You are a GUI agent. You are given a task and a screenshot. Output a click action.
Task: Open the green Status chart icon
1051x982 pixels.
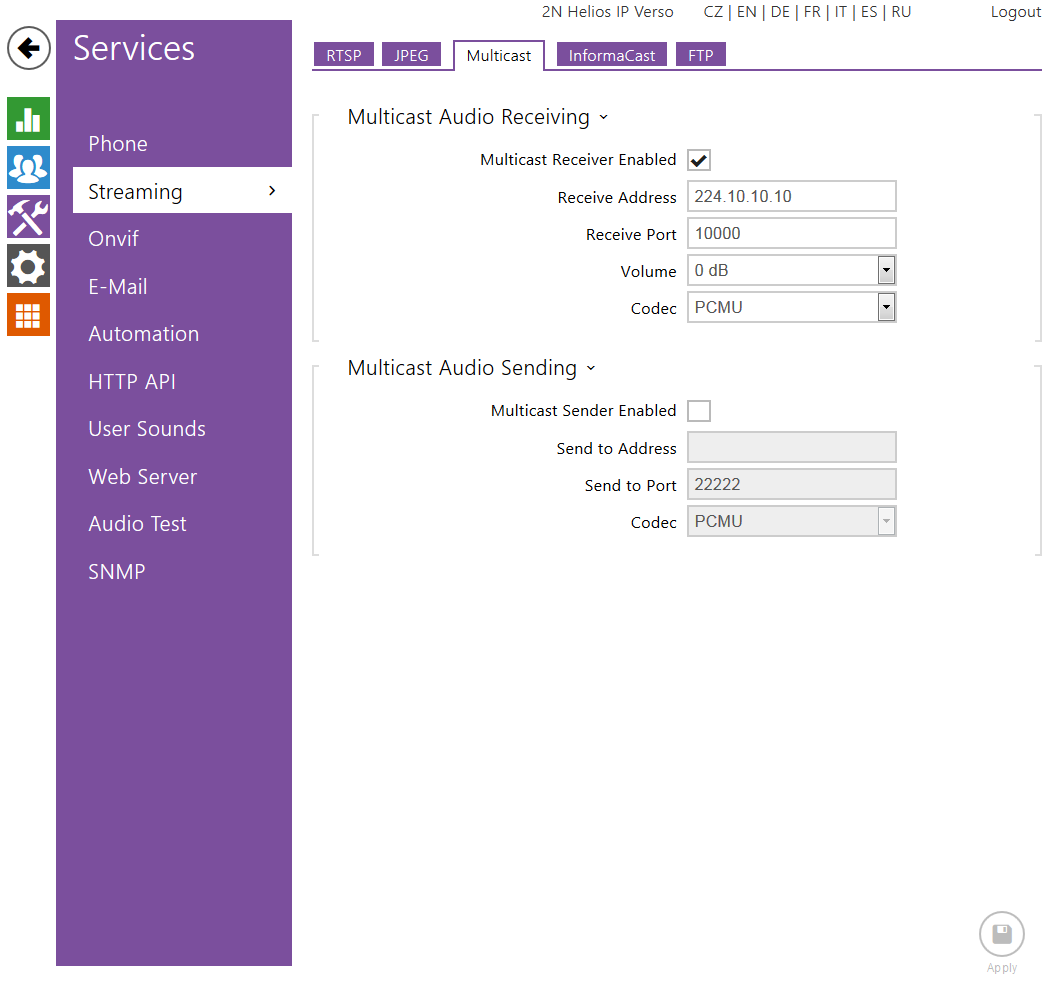(x=28, y=118)
